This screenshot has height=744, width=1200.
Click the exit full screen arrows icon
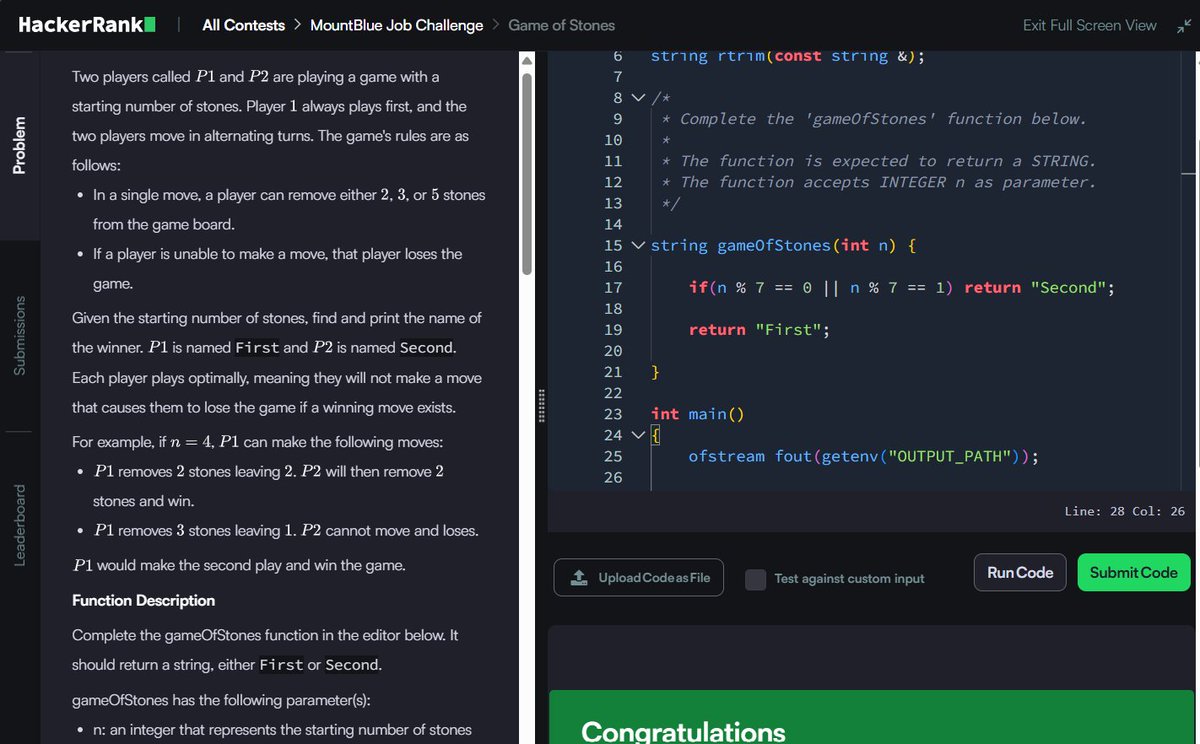tap(1184, 26)
